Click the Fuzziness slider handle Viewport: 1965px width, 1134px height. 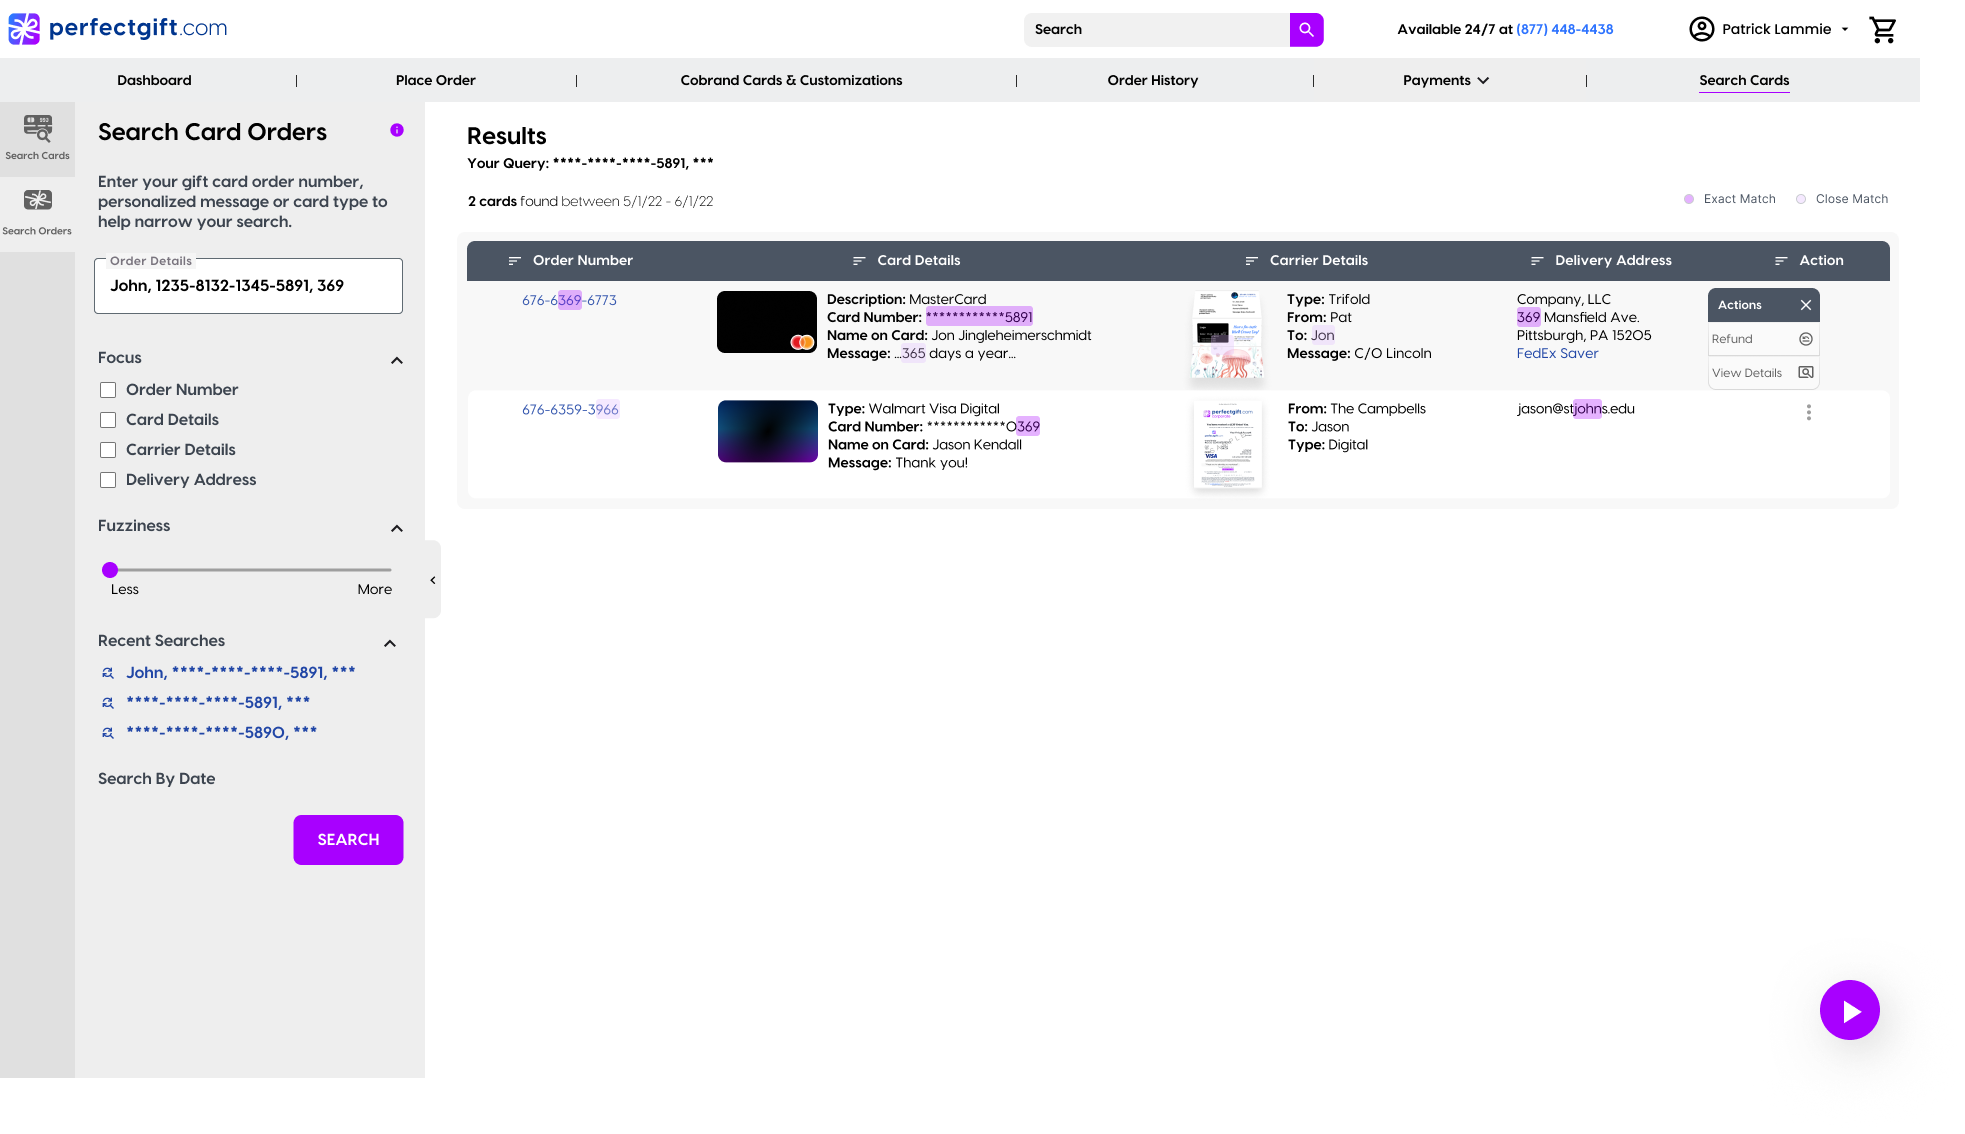pos(110,570)
